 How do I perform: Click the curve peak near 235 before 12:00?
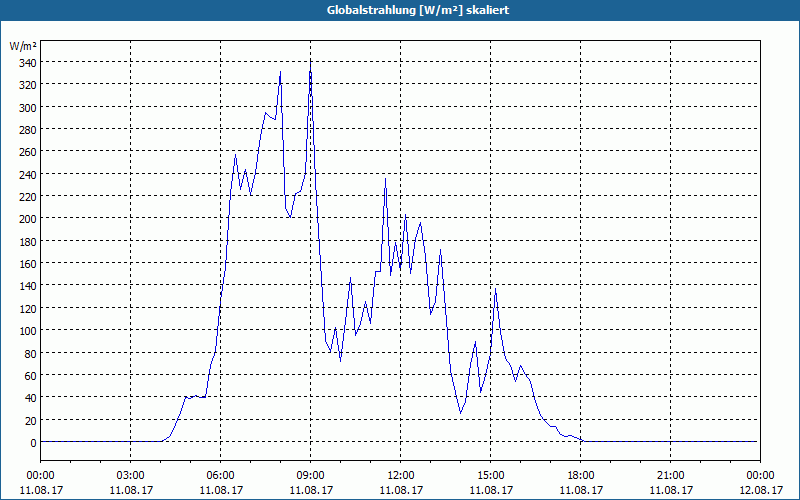pyautogui.click(x=385, y=179)
